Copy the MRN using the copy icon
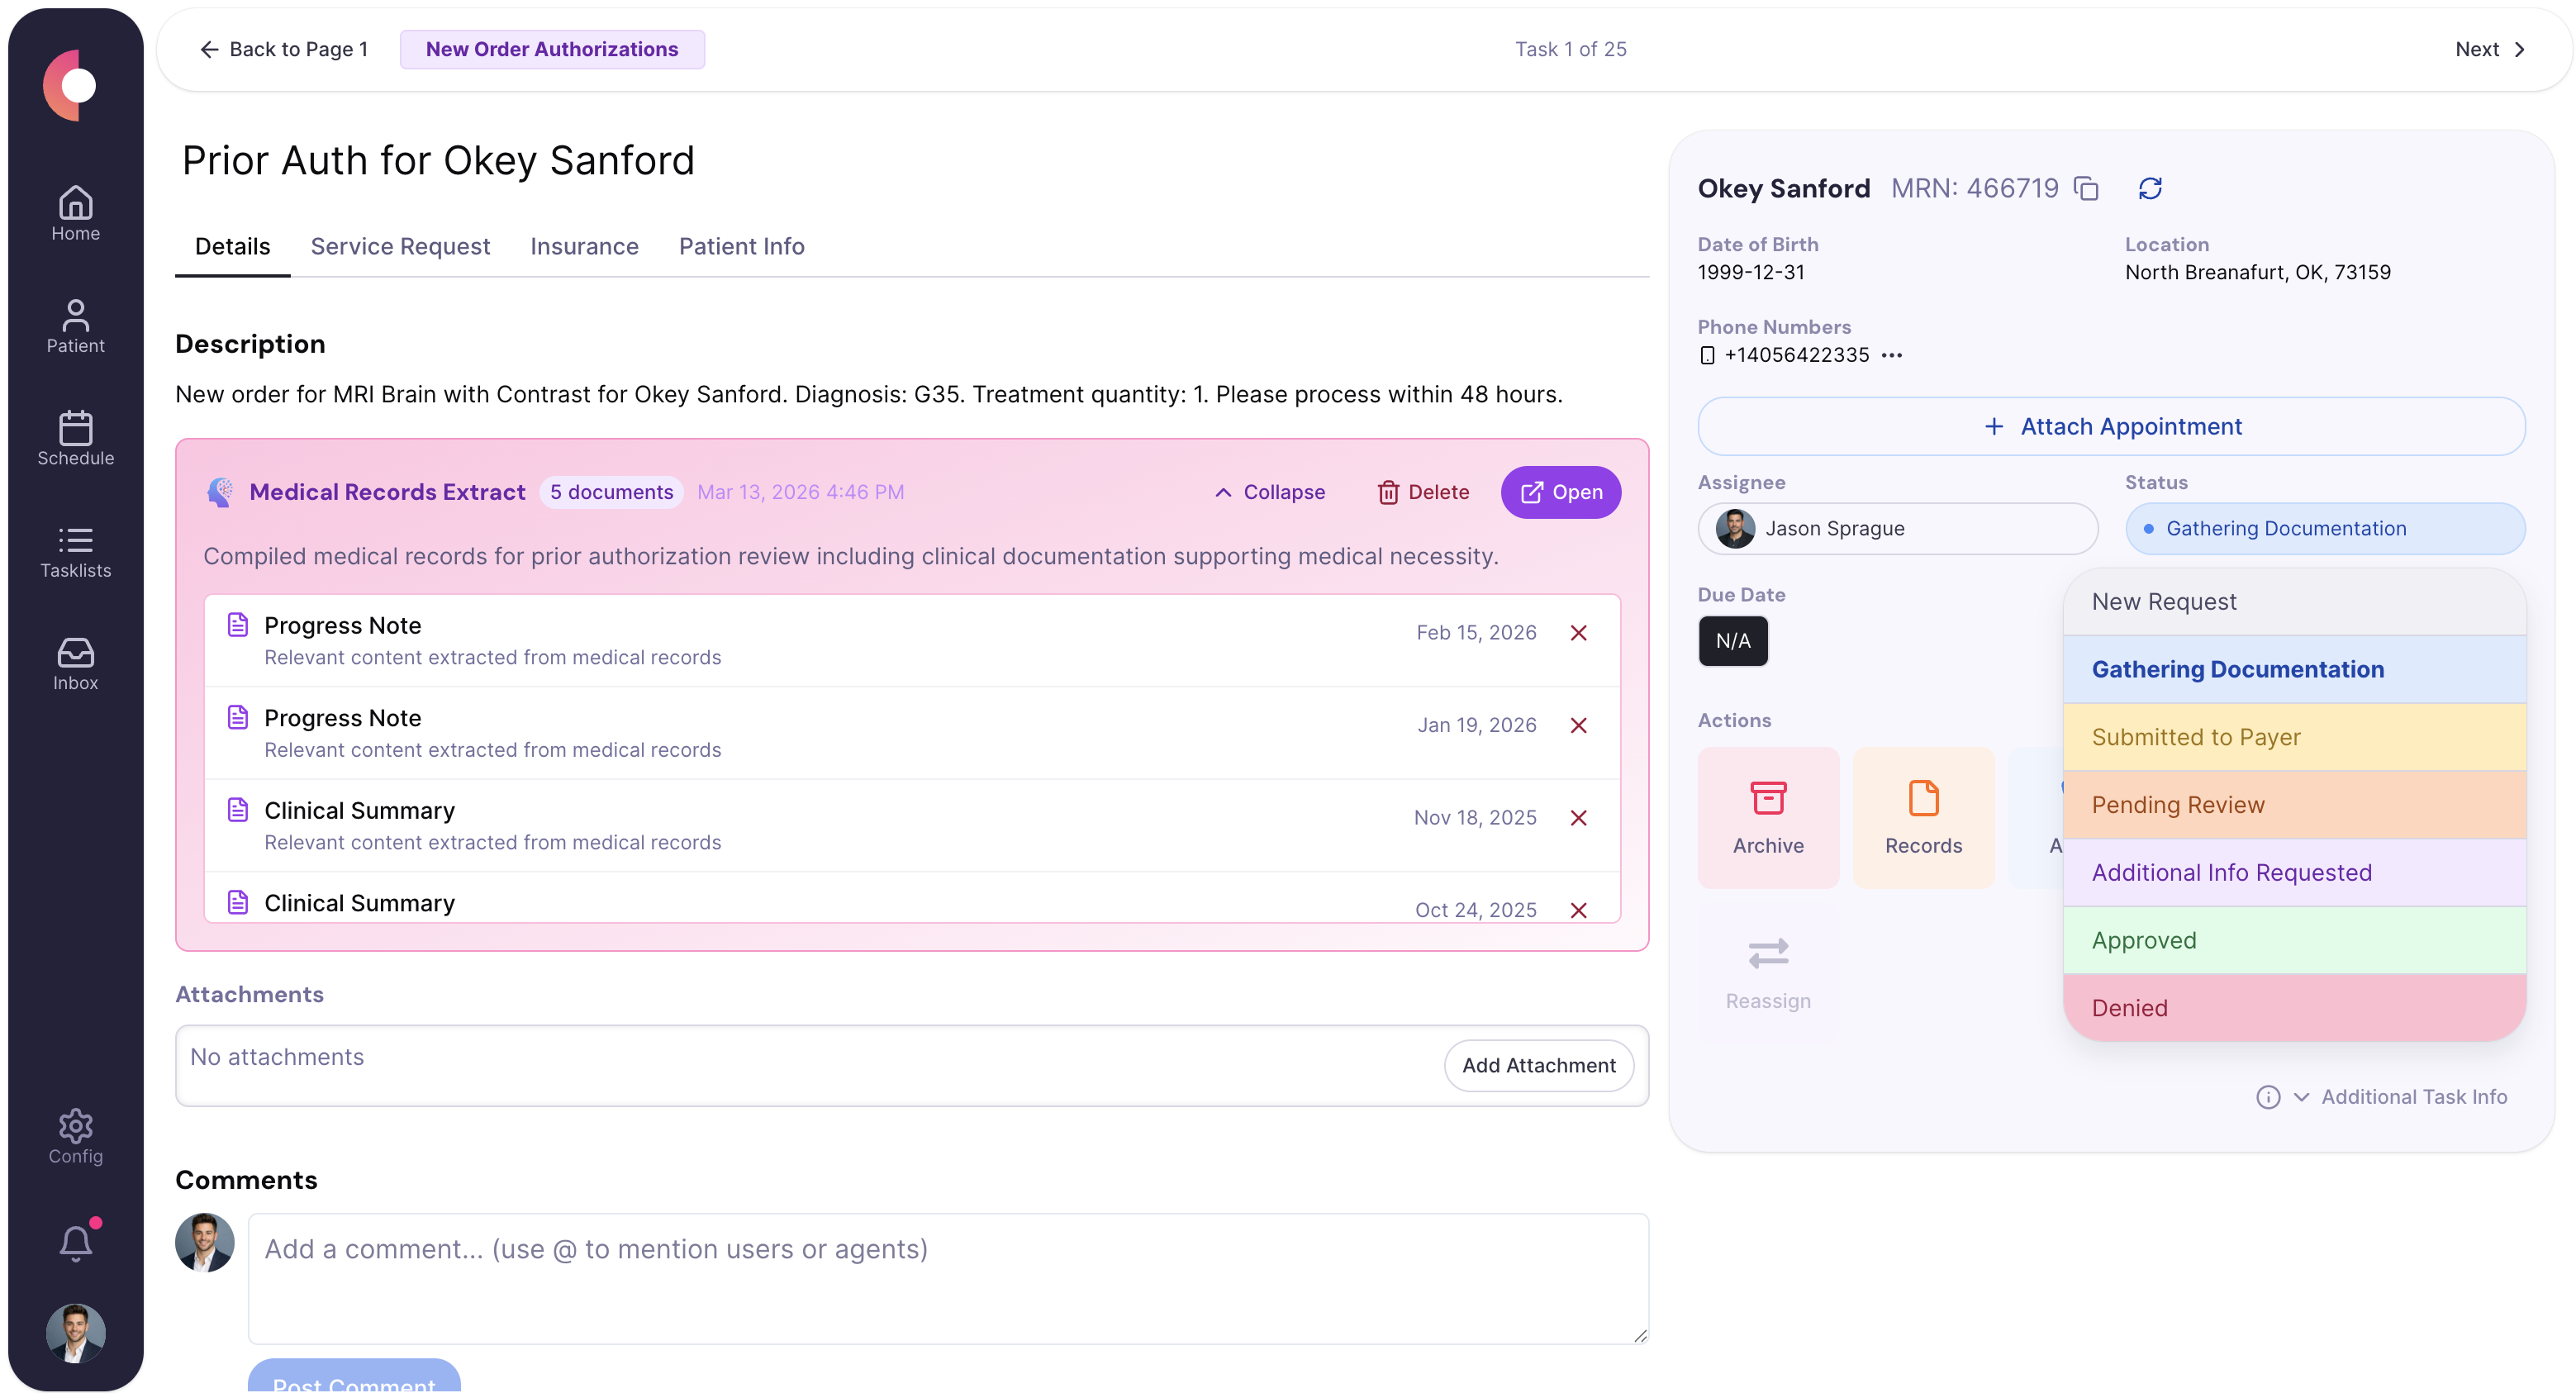 [2087, 188]
